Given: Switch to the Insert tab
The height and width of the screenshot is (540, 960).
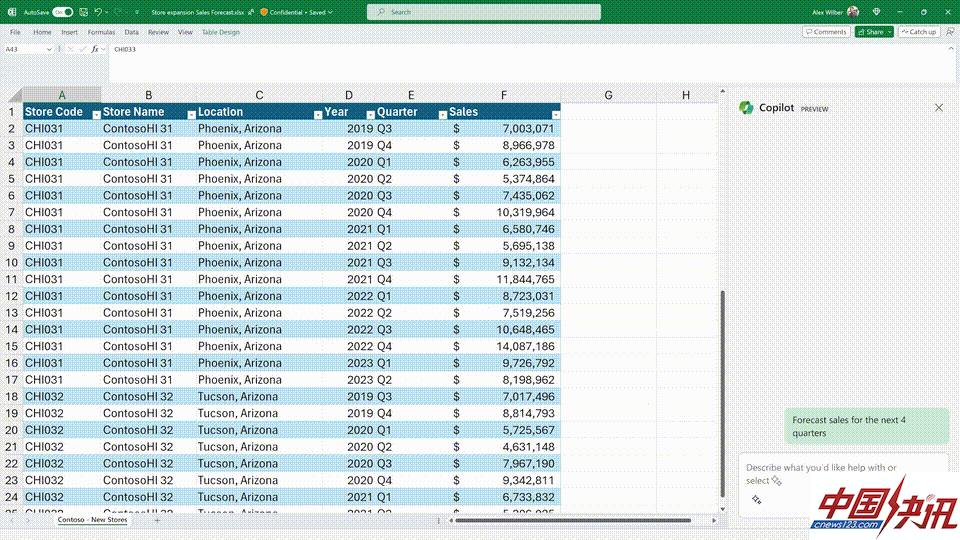Looking at the screenshot, I should [x=69, y=32].
